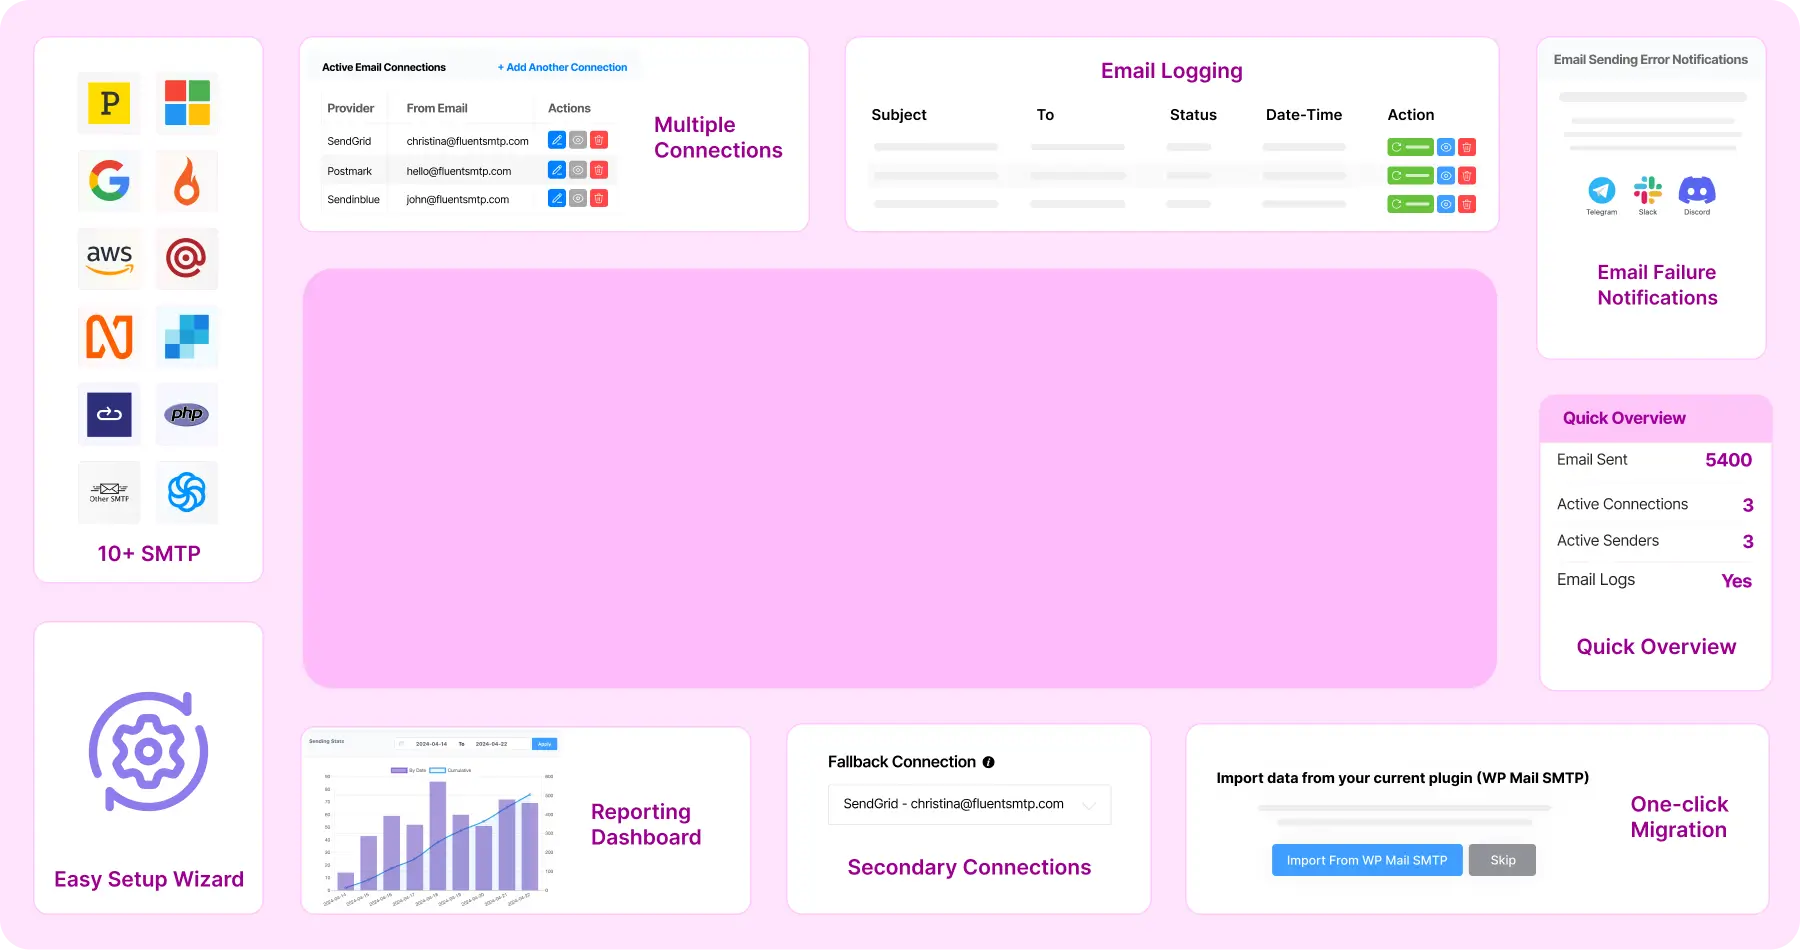This screenshot has height=950, width=1800.
Task: View the second email log entry
Action: 1446,175
